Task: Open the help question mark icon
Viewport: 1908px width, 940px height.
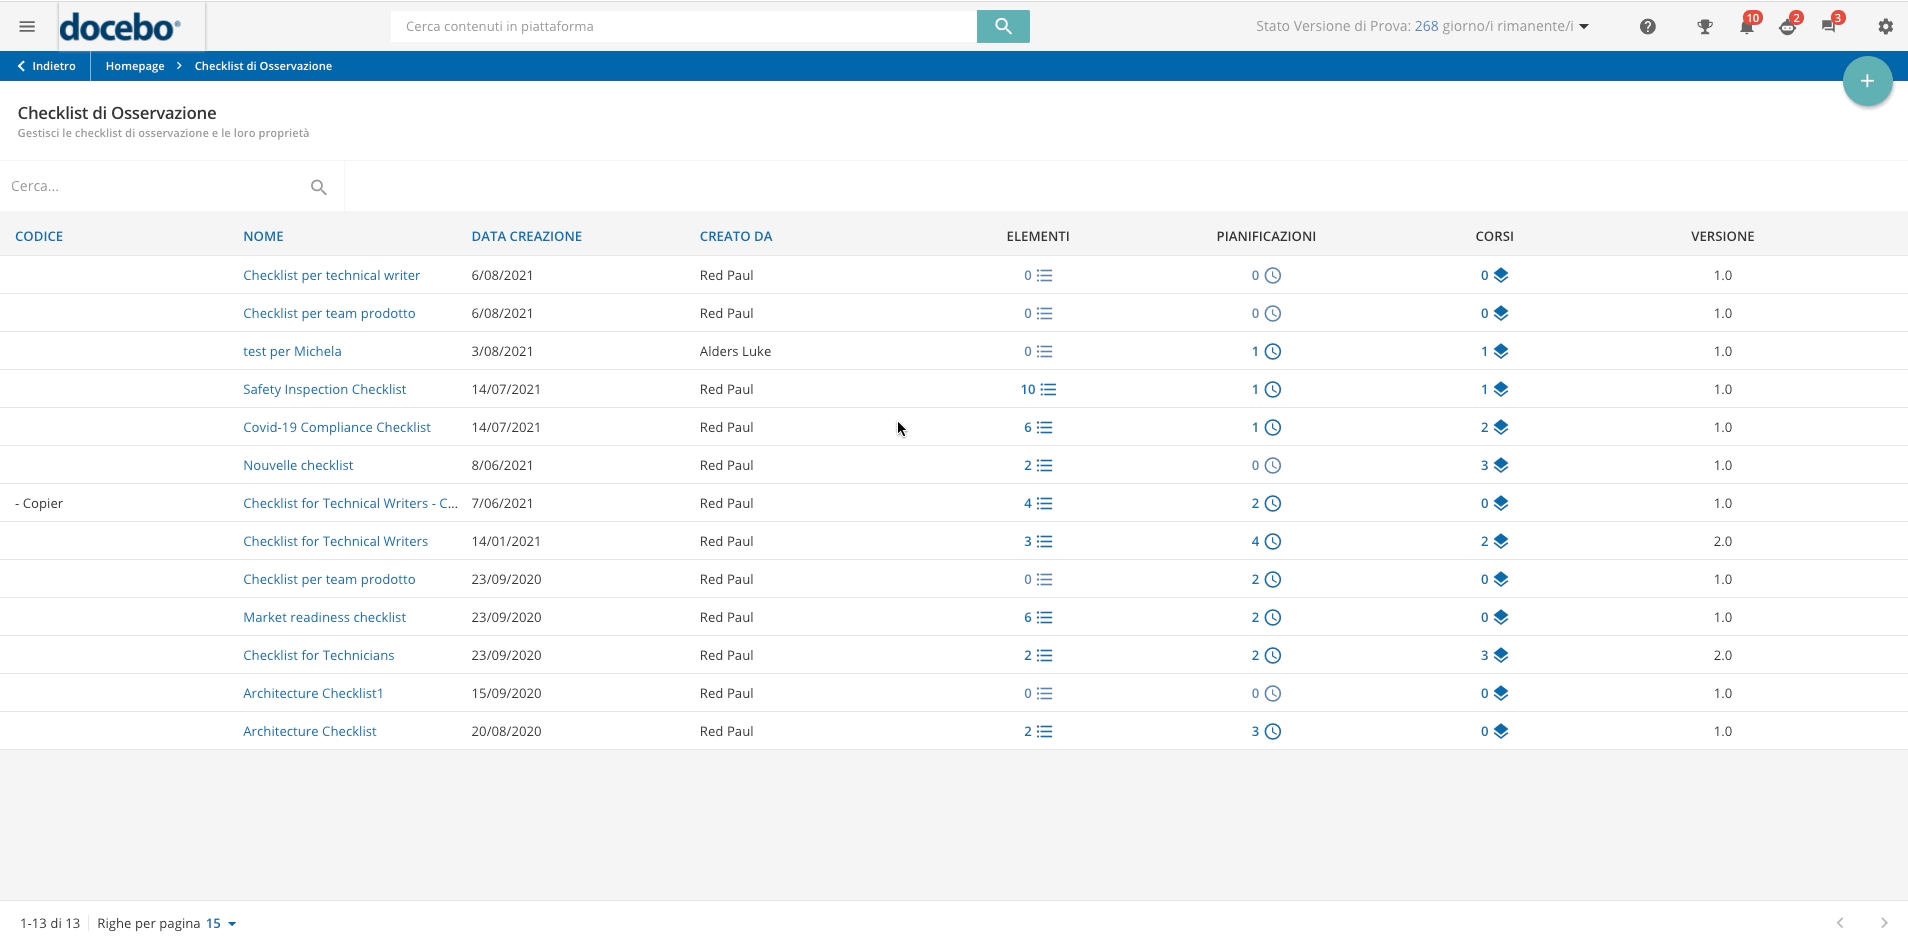Action: (x=1648, y=27)
